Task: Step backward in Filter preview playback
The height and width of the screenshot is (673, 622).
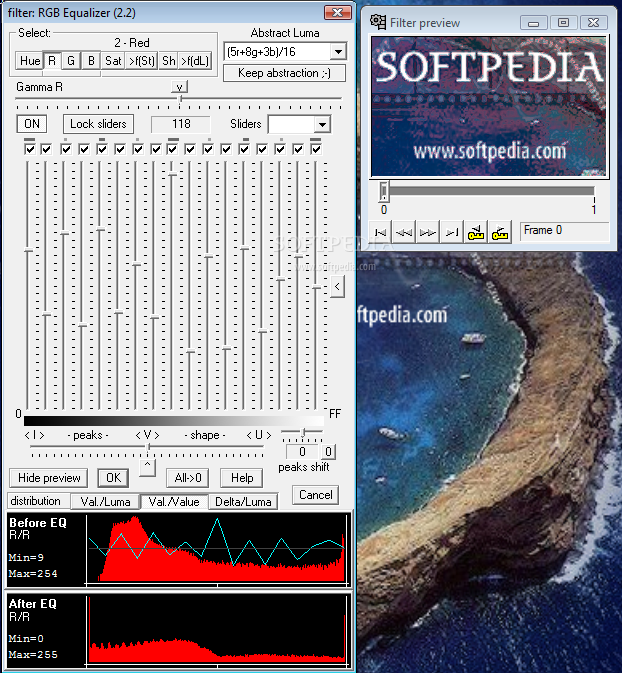Action: point(404,232)
